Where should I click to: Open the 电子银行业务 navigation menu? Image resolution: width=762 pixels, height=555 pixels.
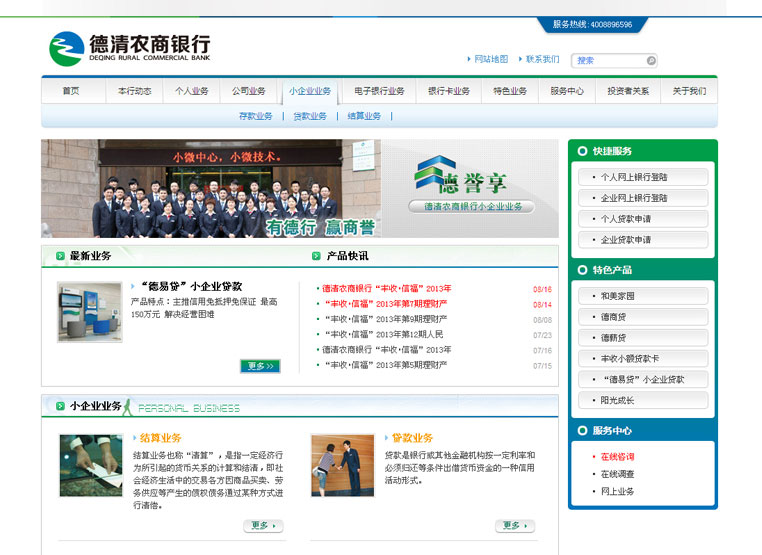[x=379, y=91]
